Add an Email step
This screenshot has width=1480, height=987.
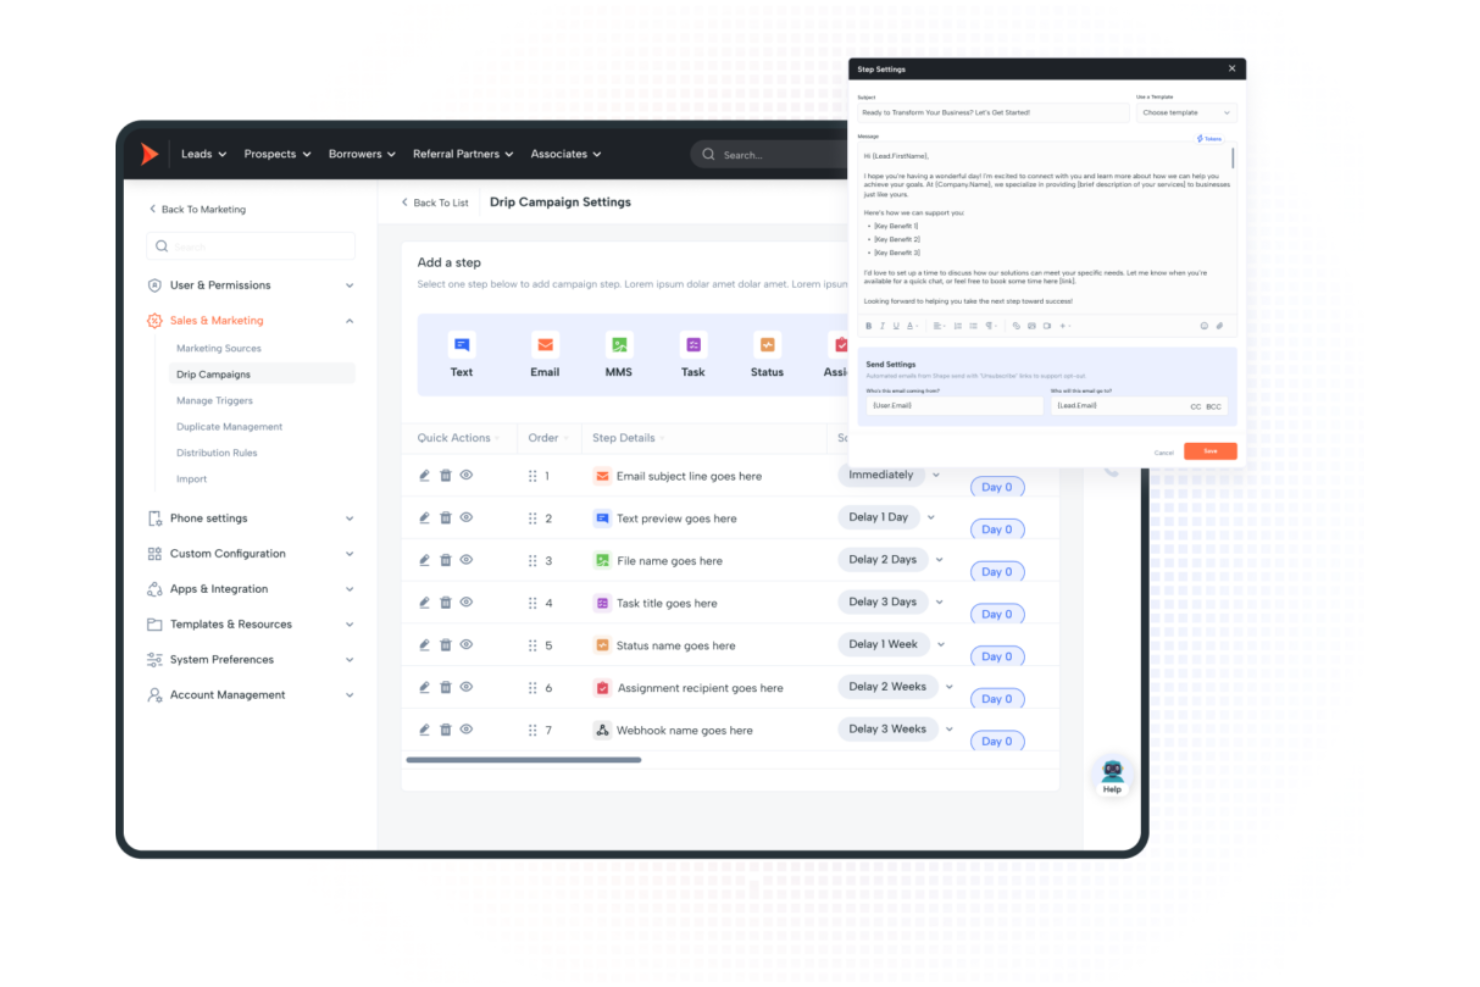pyautogui.click(x=545, y=346)
